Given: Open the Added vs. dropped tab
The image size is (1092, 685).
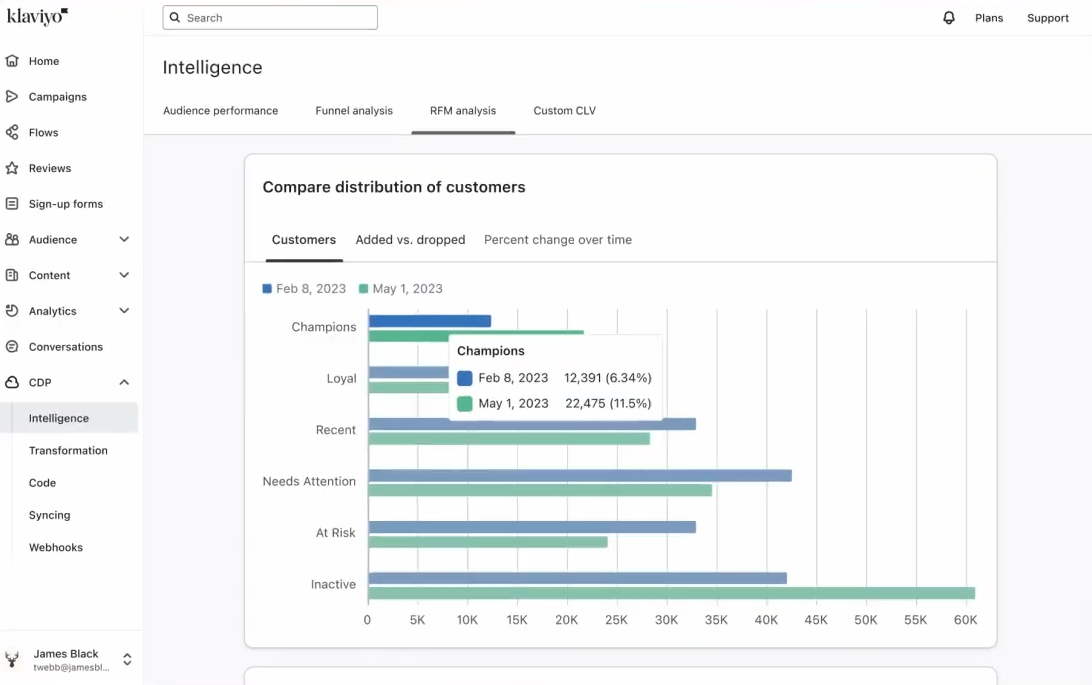Looking at the screenshot, I should coord(410,240).
